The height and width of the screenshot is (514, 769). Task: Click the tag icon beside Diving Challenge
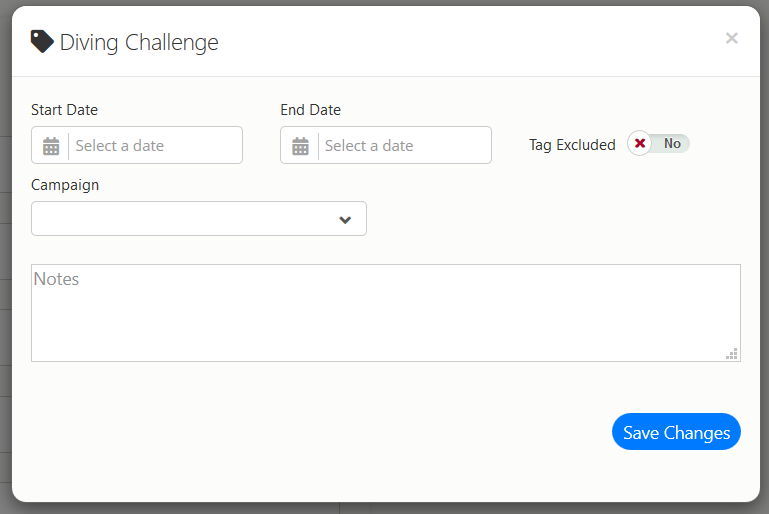point(42,42)
